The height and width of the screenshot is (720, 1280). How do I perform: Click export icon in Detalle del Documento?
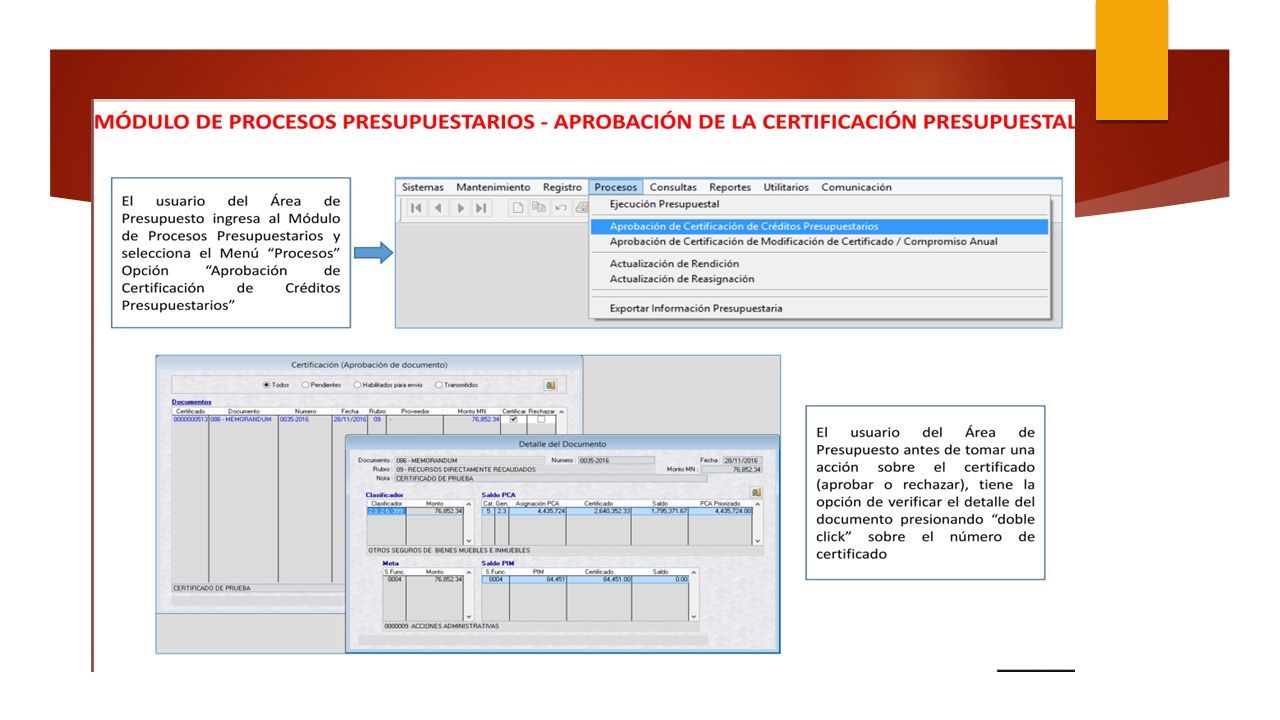(756, 492)
